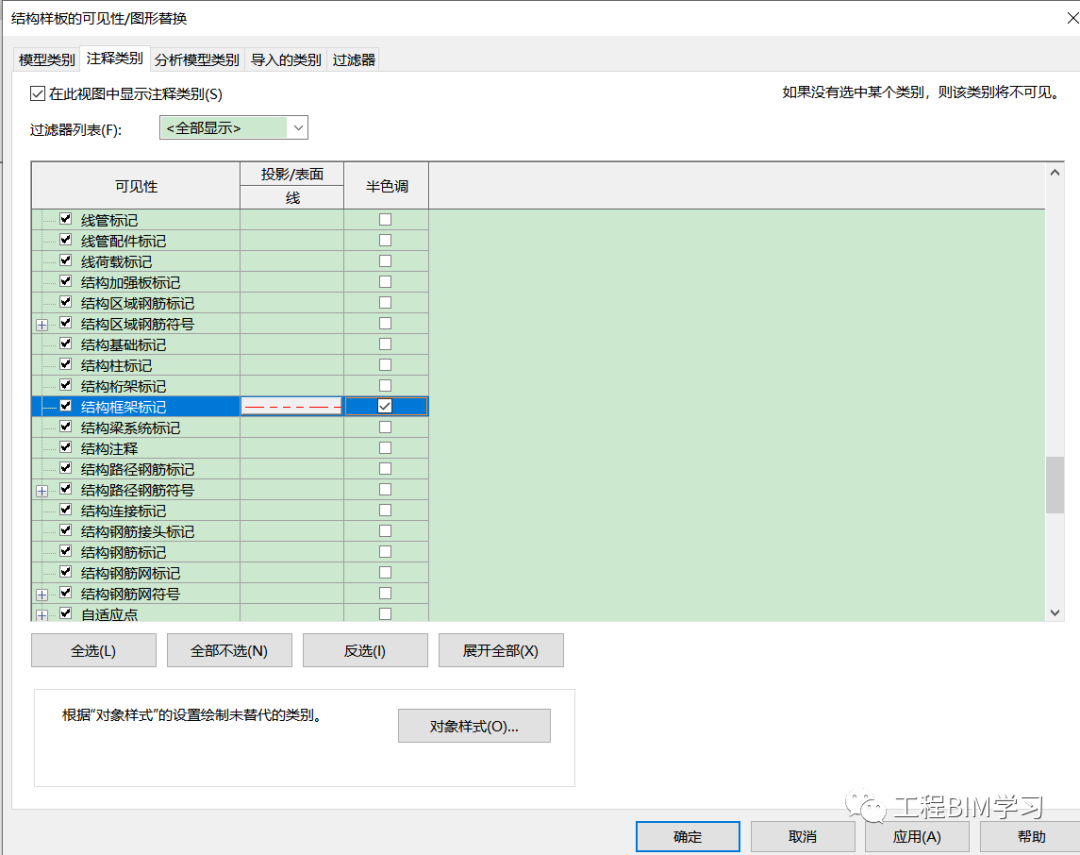Toggle visibility checkbox of 结构框架标记
The height and width of the screenshot is (855, 1080).
point(65,406)
